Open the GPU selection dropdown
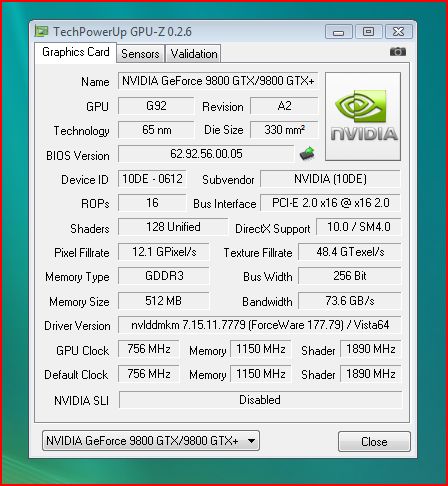Image resolution: width=448 pixels, height=486 pixels. (x=151, y=441)
